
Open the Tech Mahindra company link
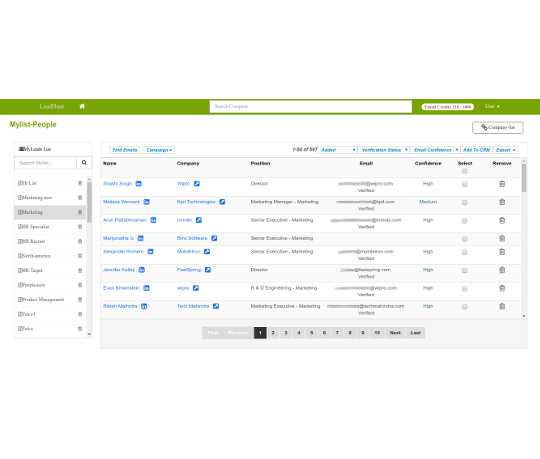(x=193, y=306)
